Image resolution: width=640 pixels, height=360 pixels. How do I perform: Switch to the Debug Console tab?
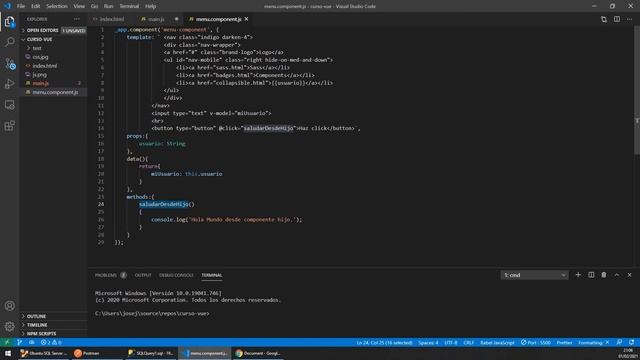176,275
